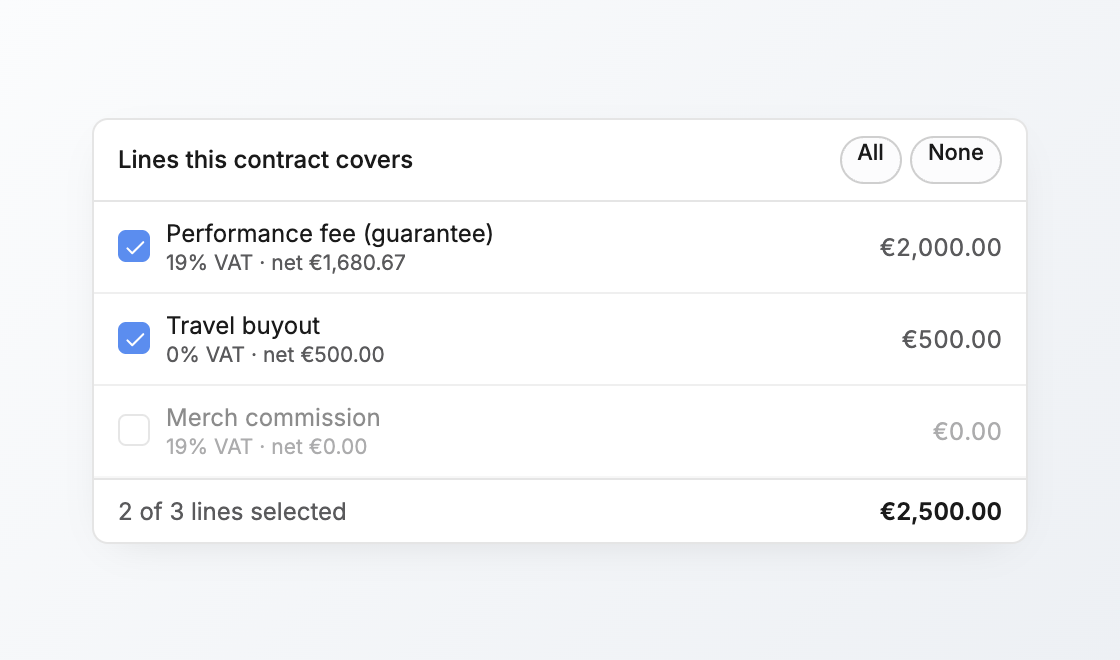Deselect all lines with the None button
This screenshot has height=660, width=1120.
956,160
